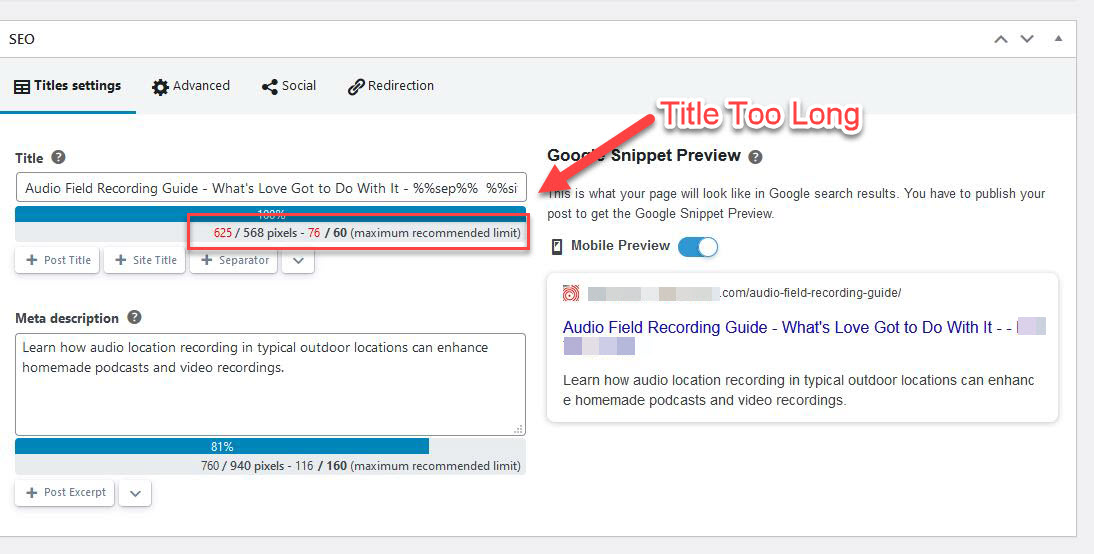1094x554 pixels.
Task: Click the mobile phone icon beside Mobile Preview
Action: pyautogui.click(x=557, y=246)
